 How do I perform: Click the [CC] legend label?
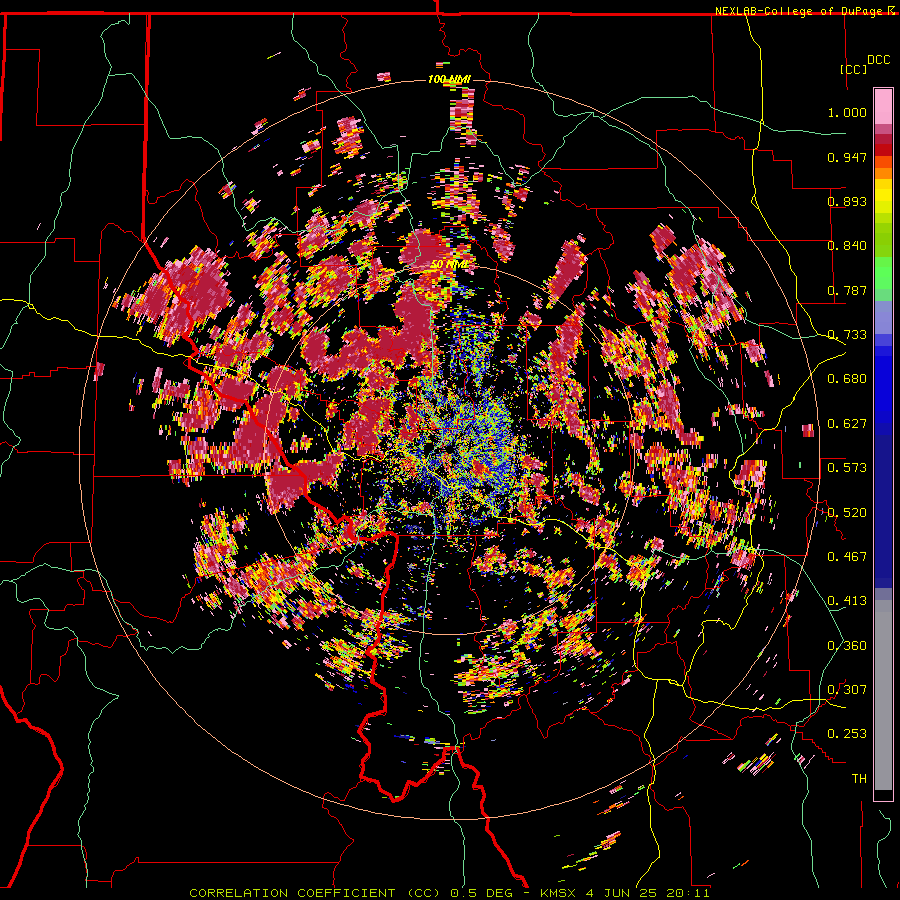point(853,69)
